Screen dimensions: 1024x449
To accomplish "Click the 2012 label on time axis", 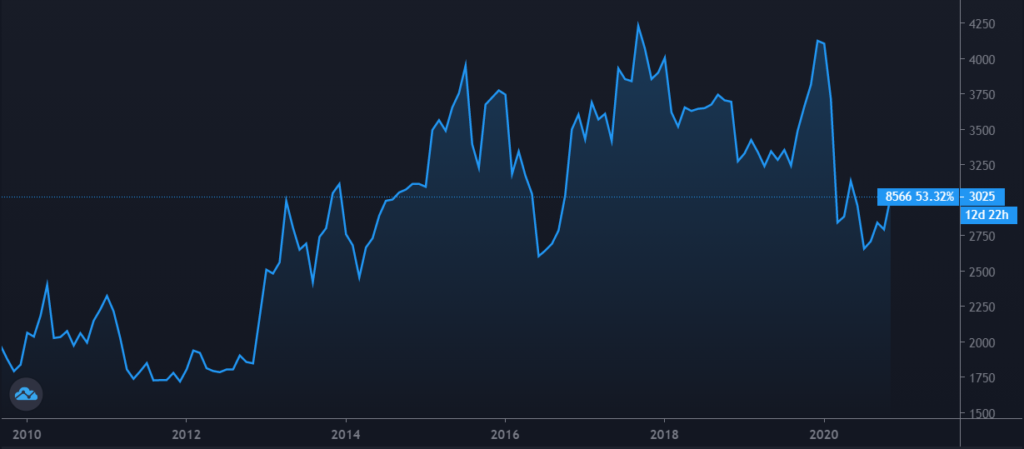I will (x=186, y=433).
